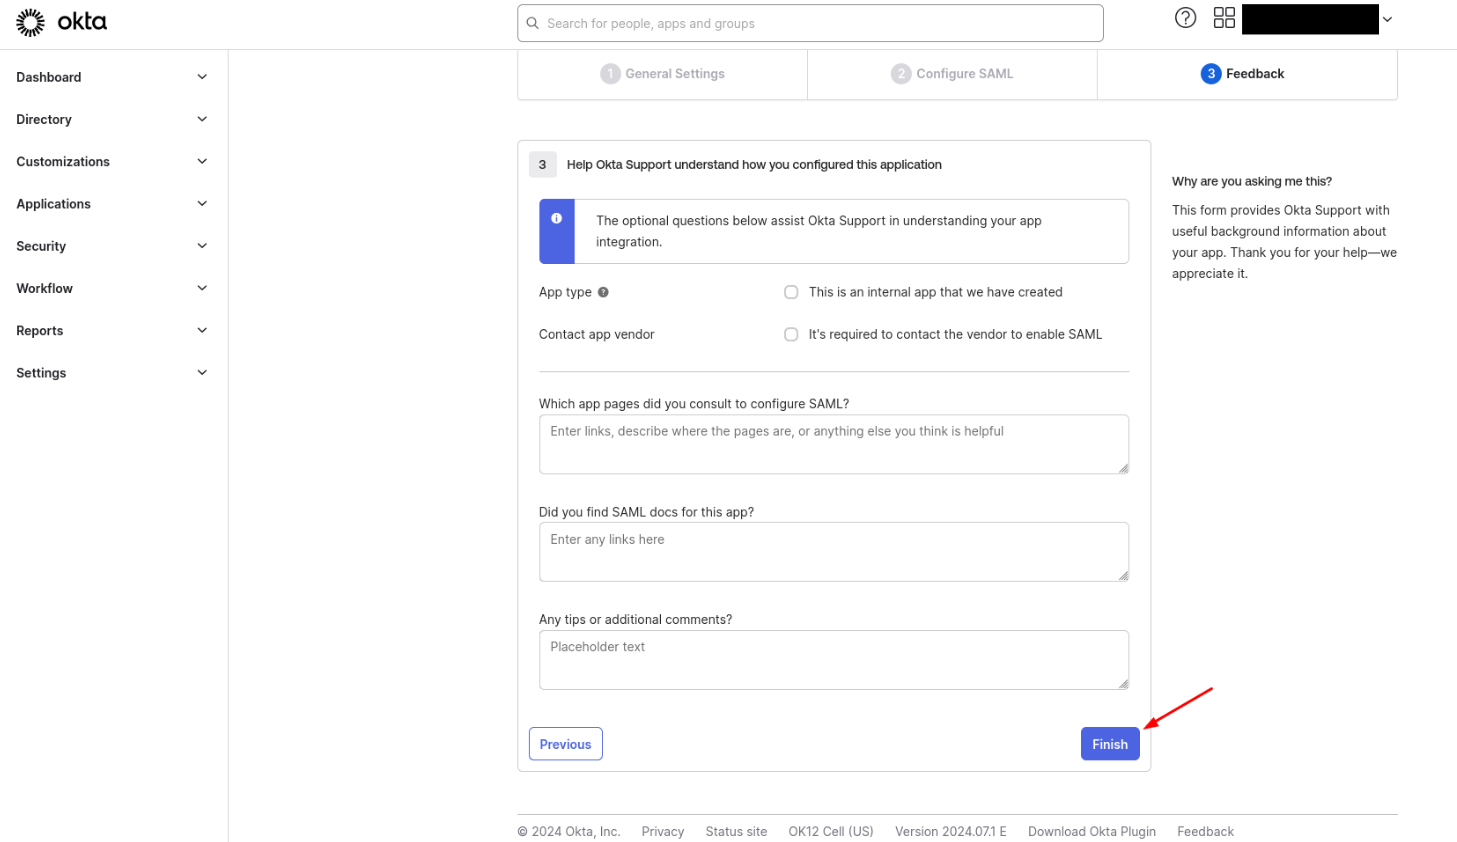Open the apps grid icon
Viewport: 1457px width, 842px height.
(x=1224, y=18)
